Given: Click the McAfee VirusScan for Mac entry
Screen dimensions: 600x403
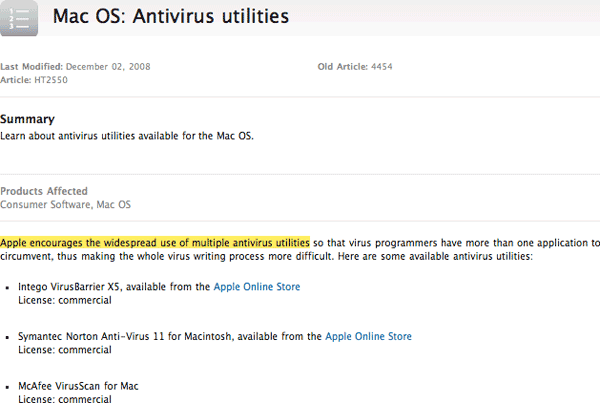Looking at the screenshot, I should [x=80, y=385].
